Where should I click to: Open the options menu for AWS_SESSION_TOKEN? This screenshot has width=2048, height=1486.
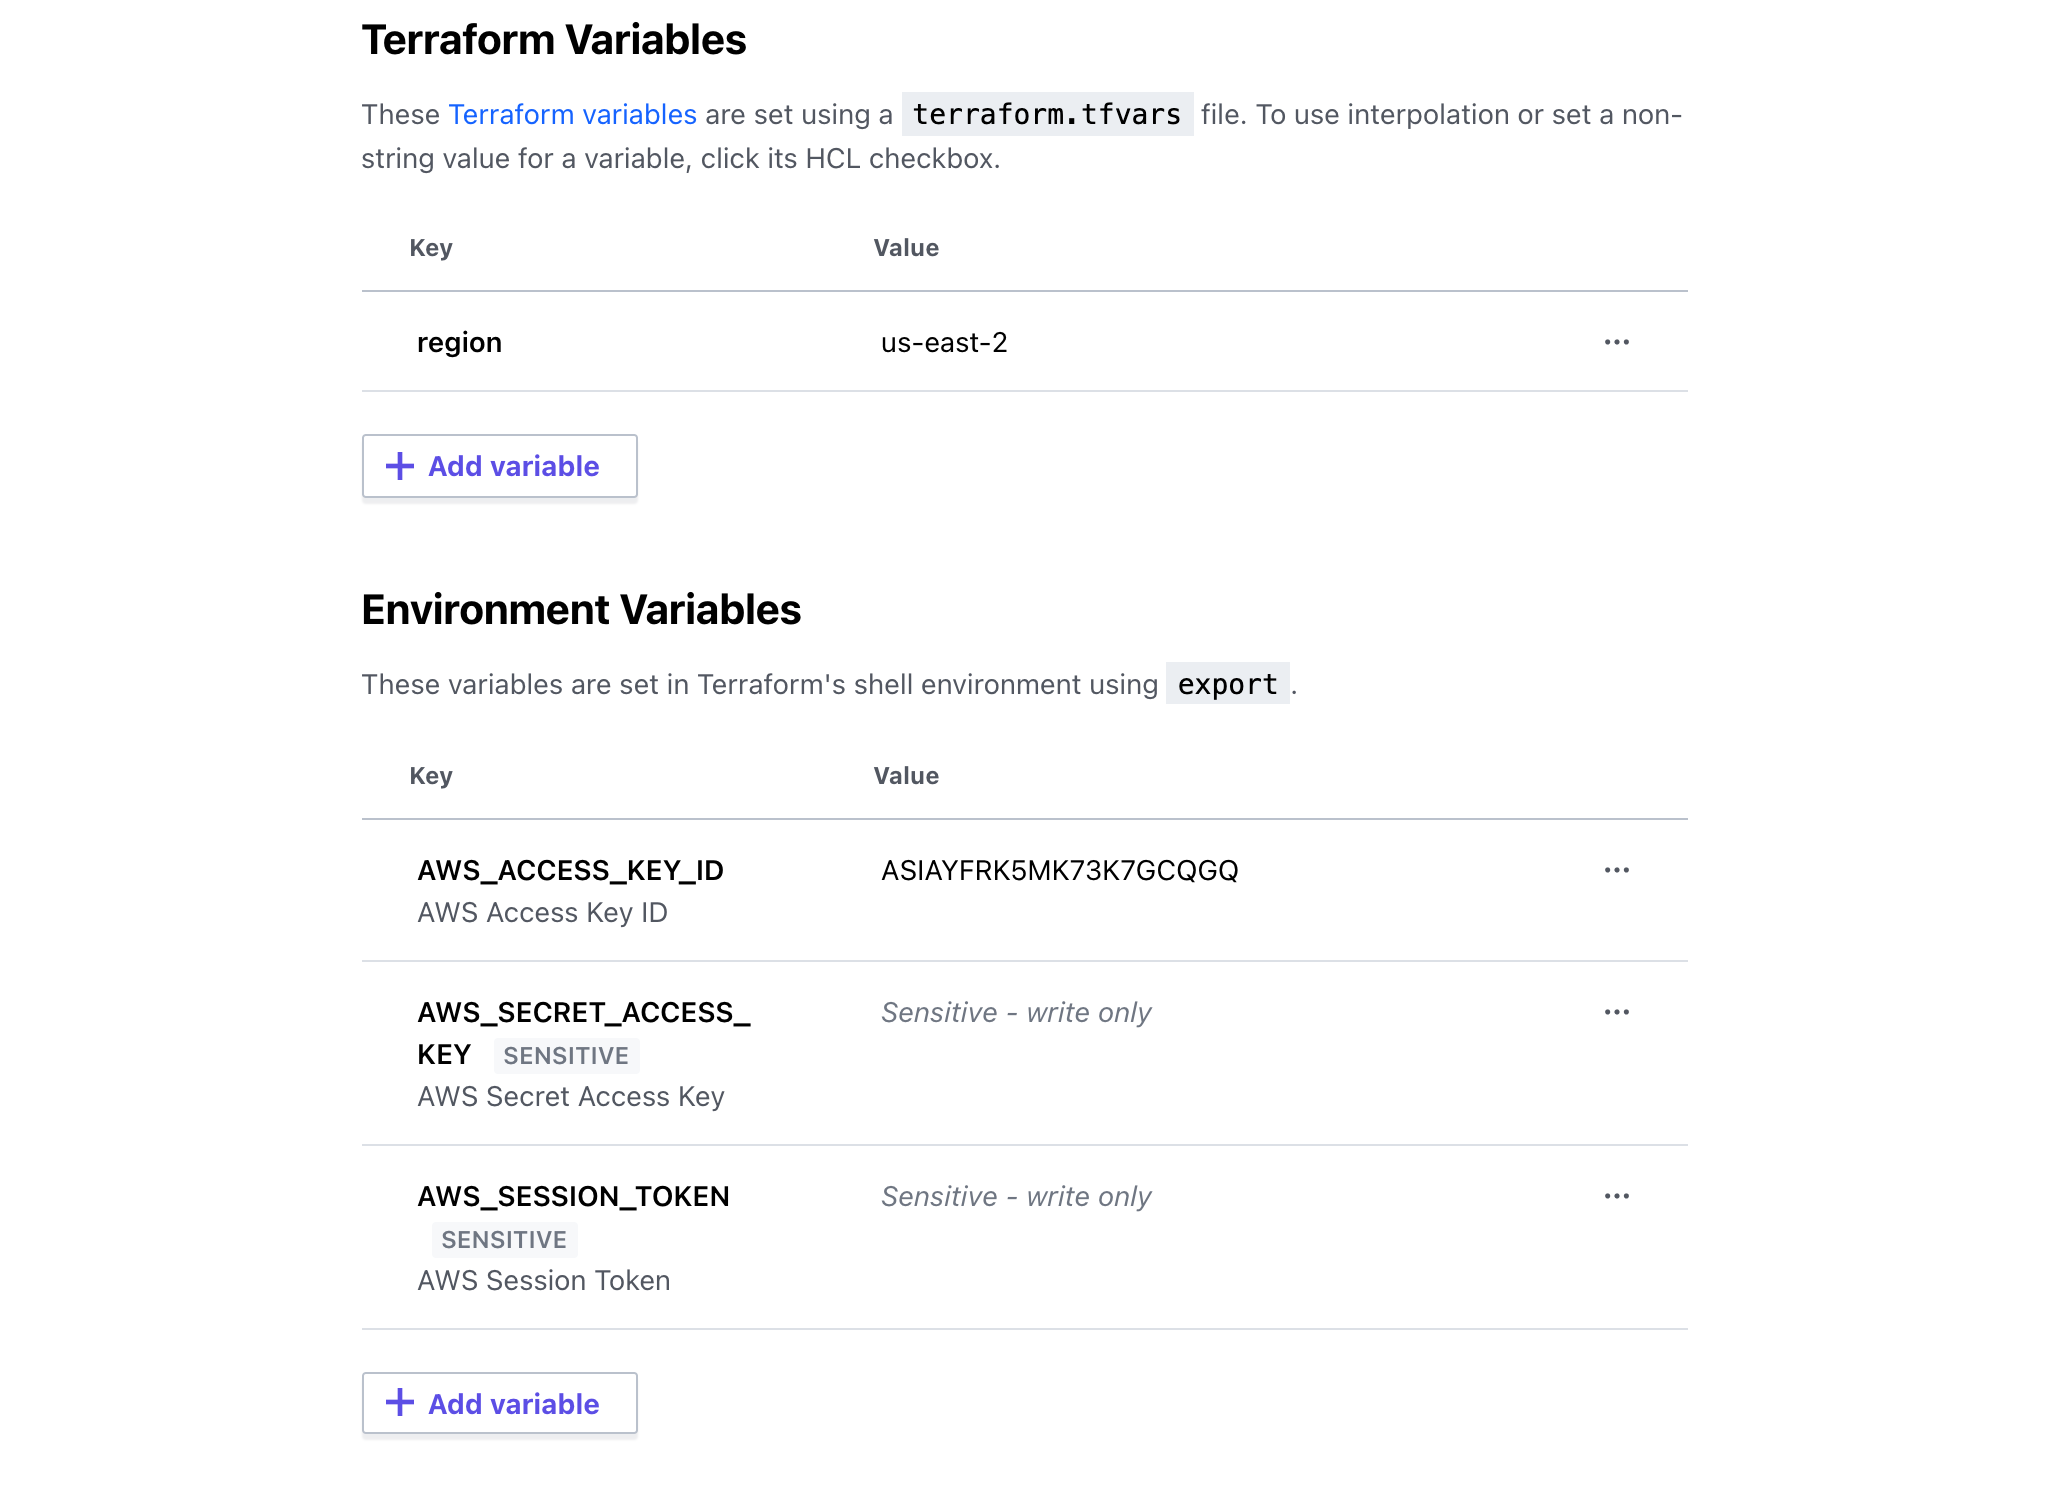tap(1617, 1196)
